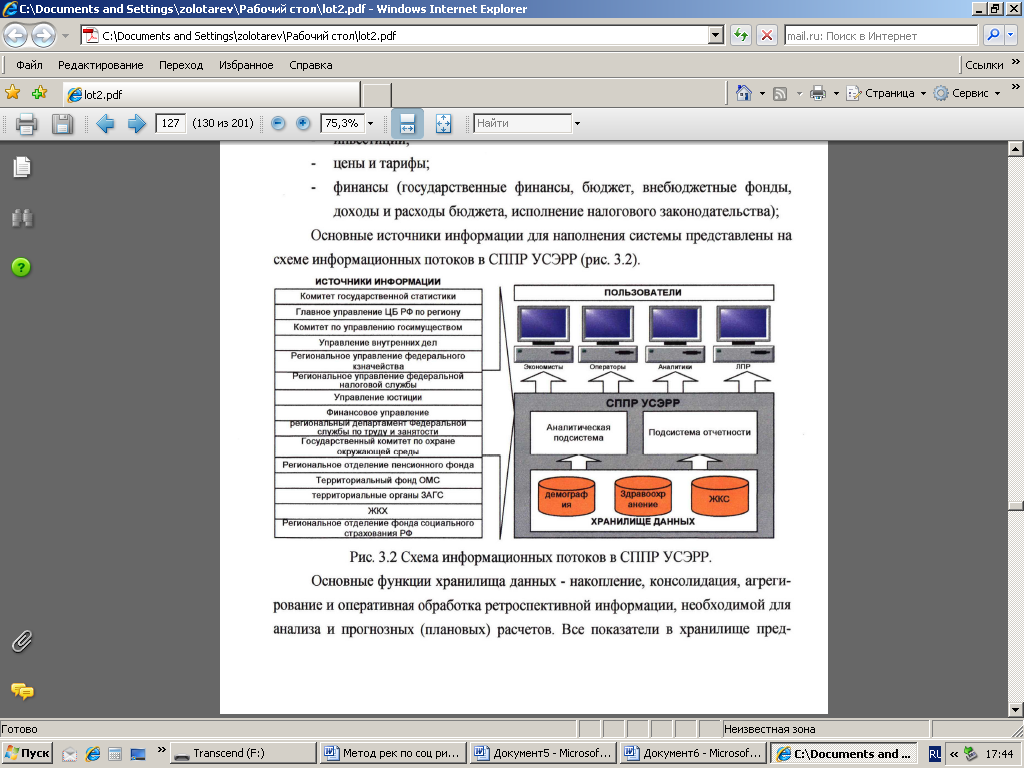Image resolution: width=1024 pixels, height=768 pixels.
Task: Click the vertical scrollbar down arrow
Action: click(1015, 710)
